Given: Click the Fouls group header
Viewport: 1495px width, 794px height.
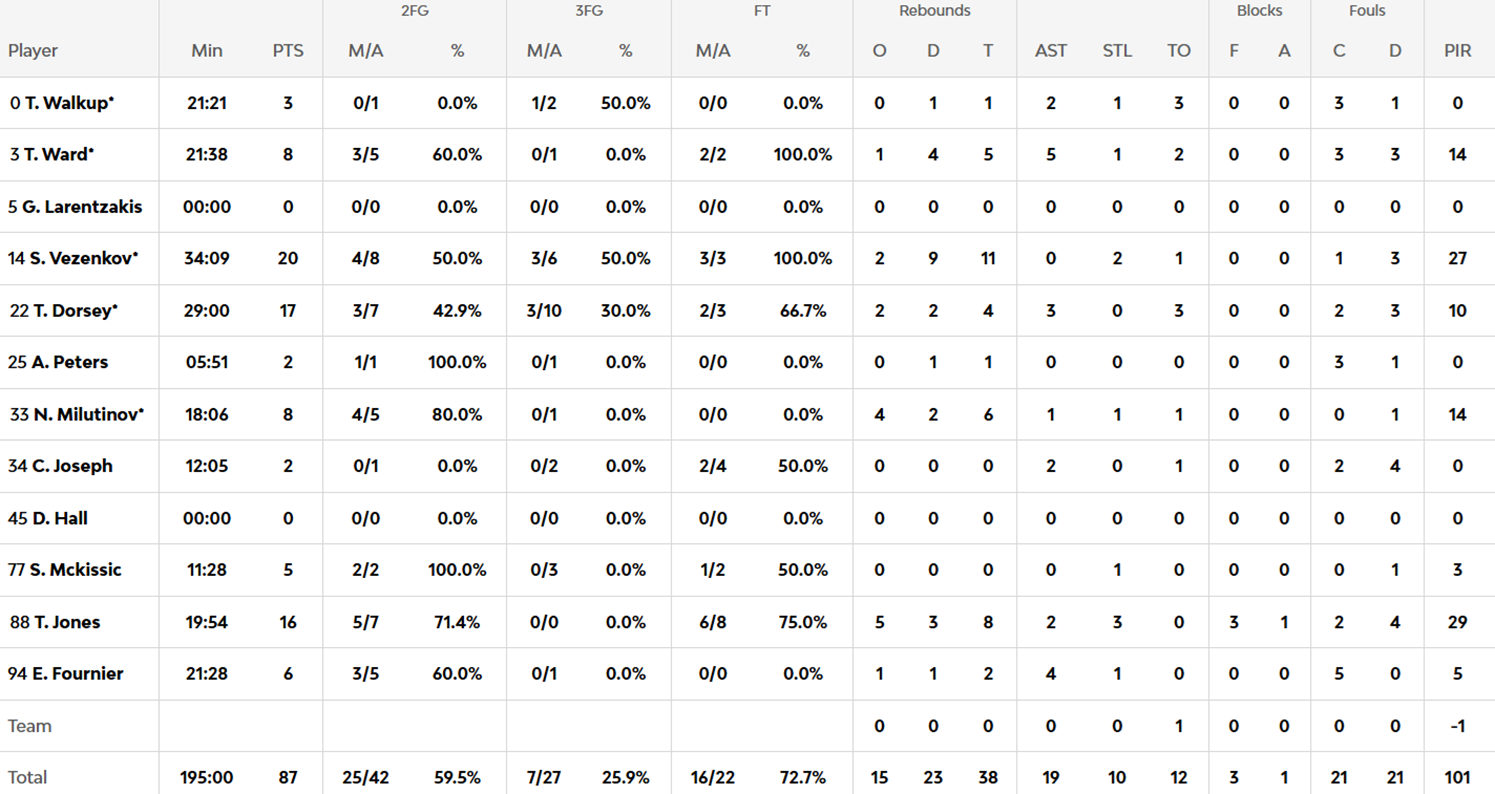Looking at the screenshot, I should click(1366, 11).
